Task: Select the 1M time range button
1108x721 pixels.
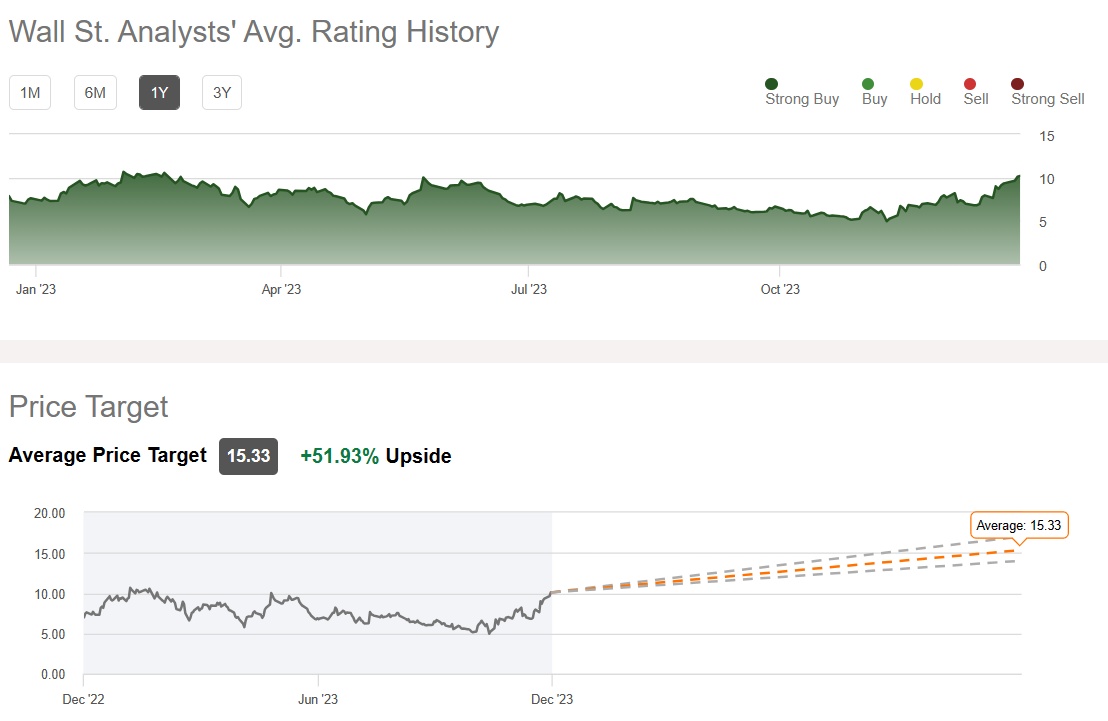Action: [30, 93]
